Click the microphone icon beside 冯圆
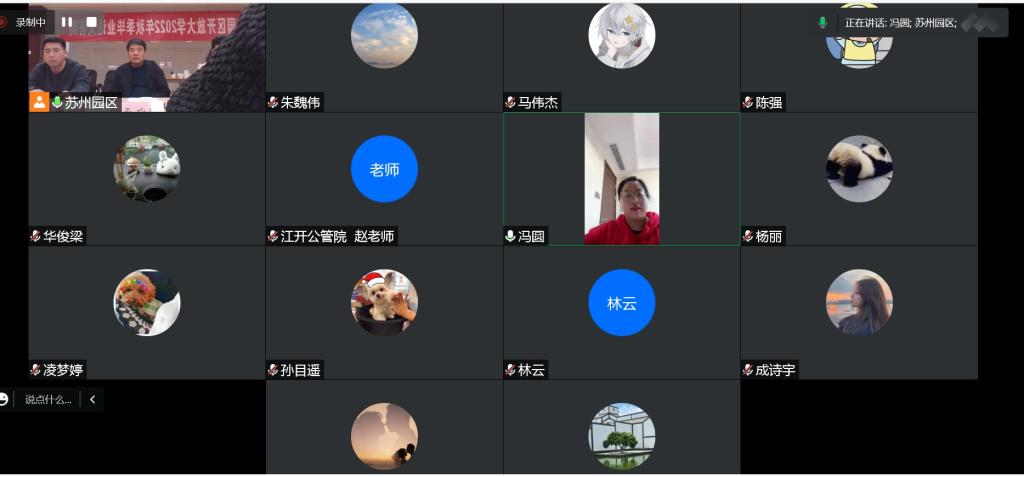Screen dimensions: 1024x477 511,236
